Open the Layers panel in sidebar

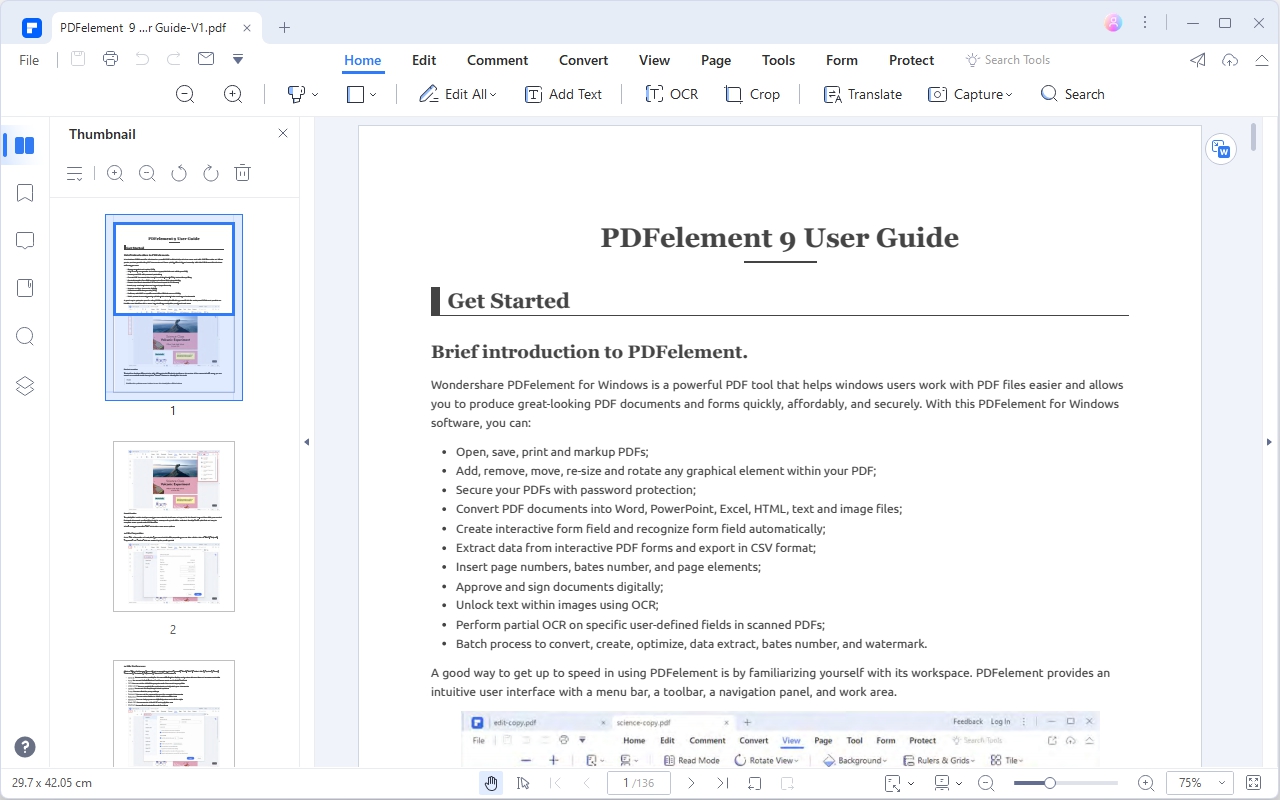tap(26, 386)
